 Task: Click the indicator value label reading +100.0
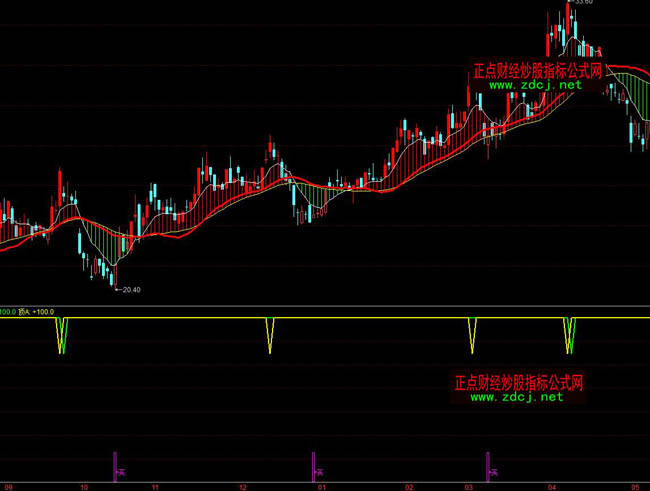click(x=43, y=311)
